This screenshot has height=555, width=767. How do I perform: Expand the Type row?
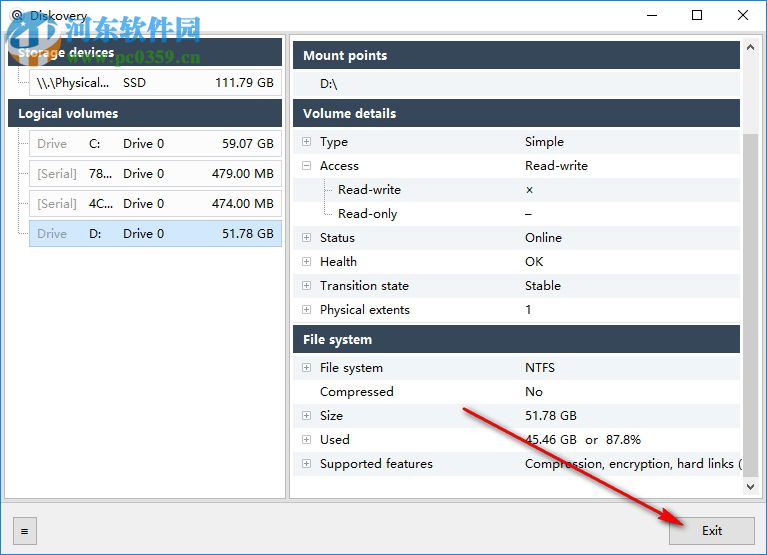tap(306, 142)
